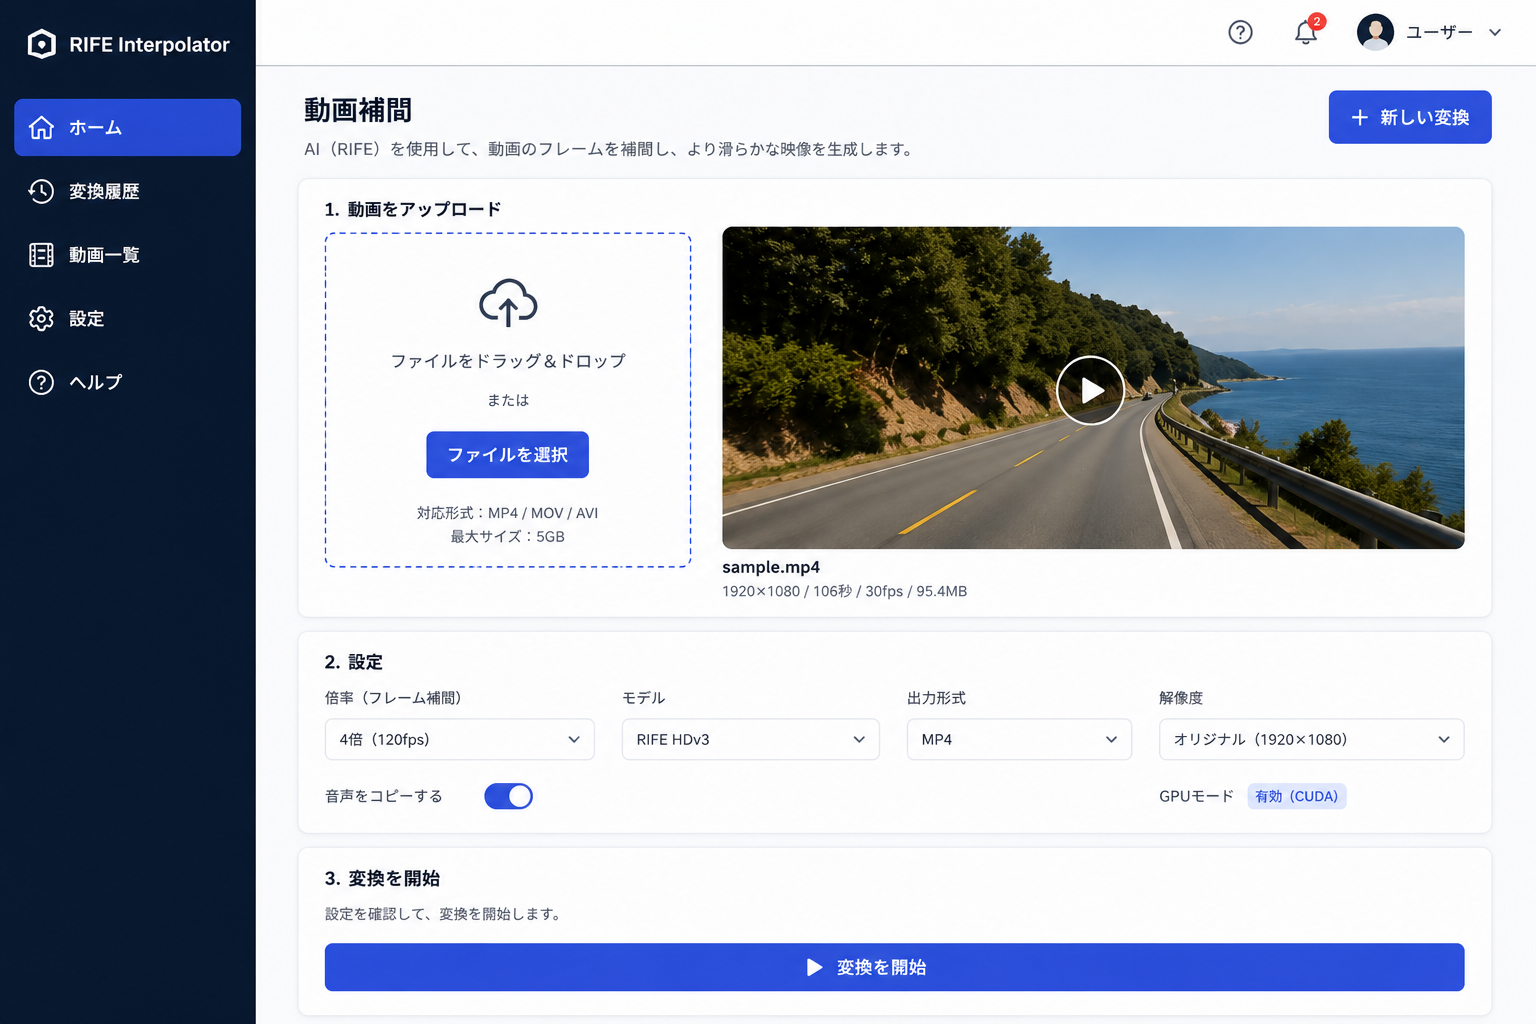Click the 有効 (CUDA) GPU badge
Image resolution: width=1536 pixels, height=1024 pixels.
1296,796
